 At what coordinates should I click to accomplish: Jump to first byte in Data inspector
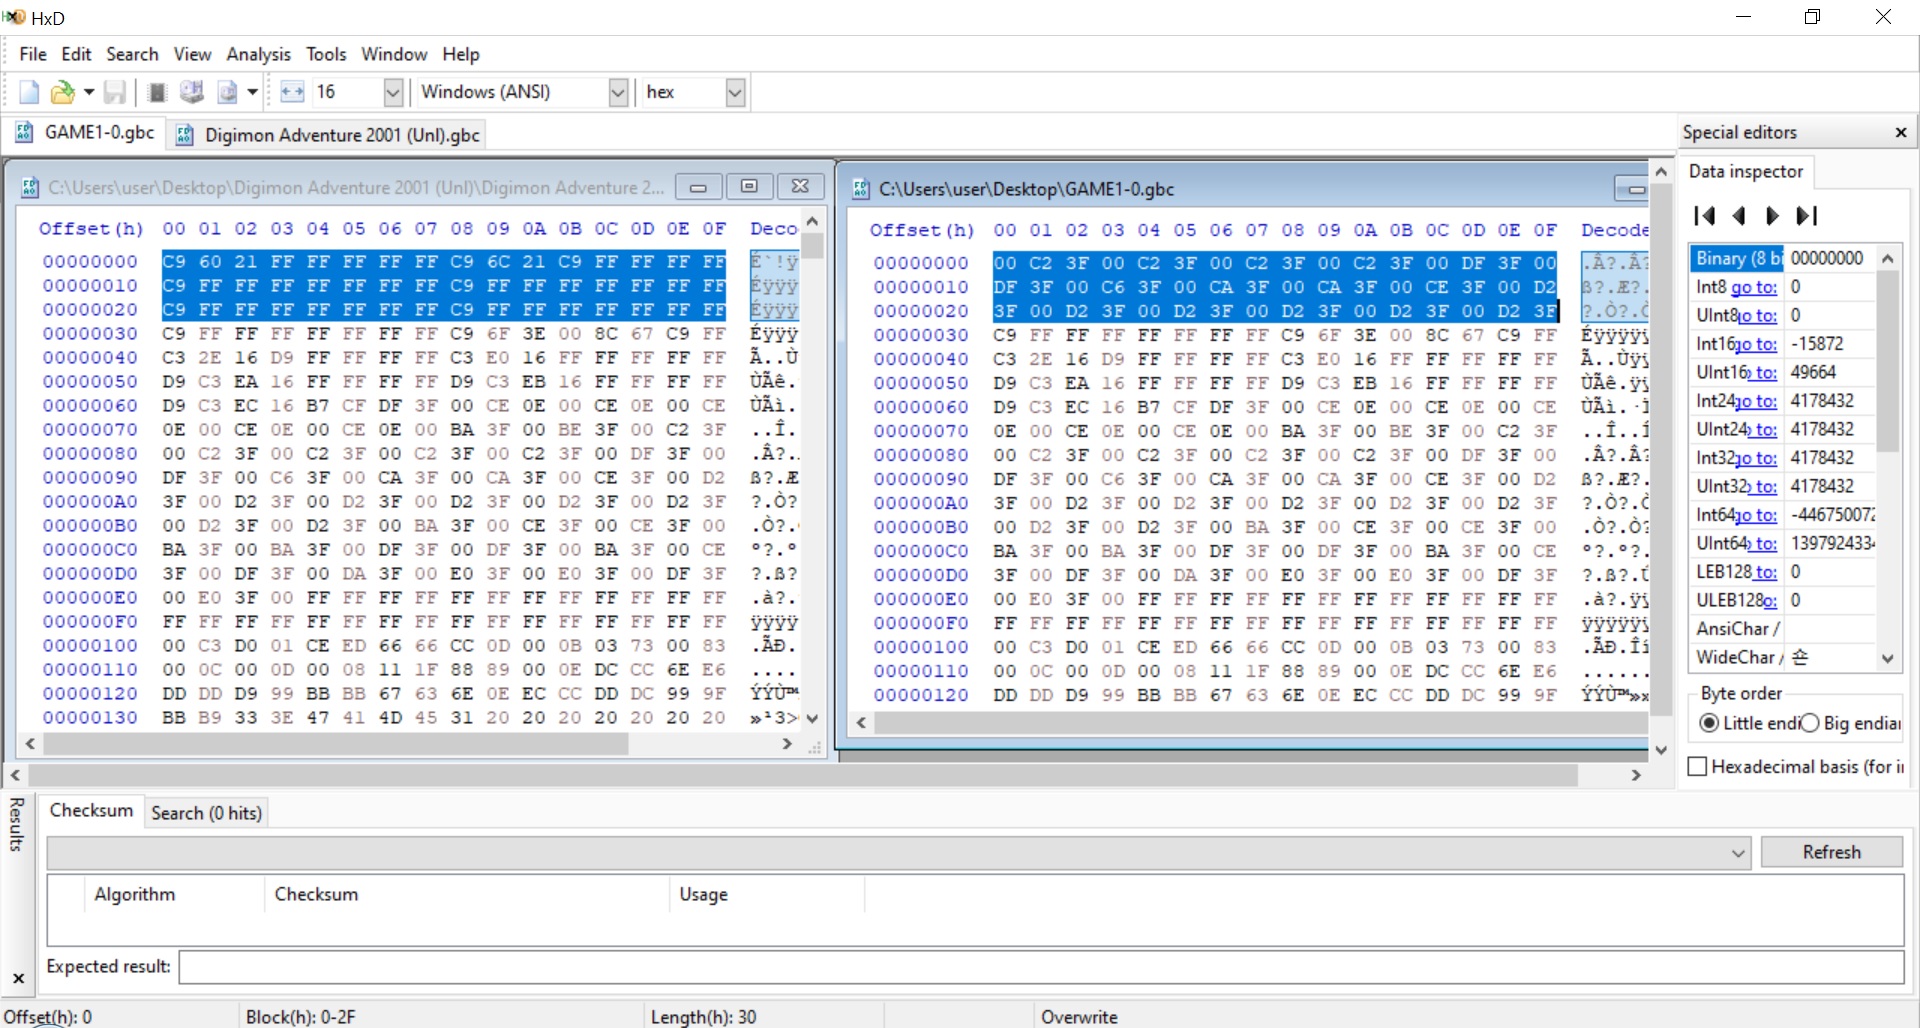tap(1705, 216)
